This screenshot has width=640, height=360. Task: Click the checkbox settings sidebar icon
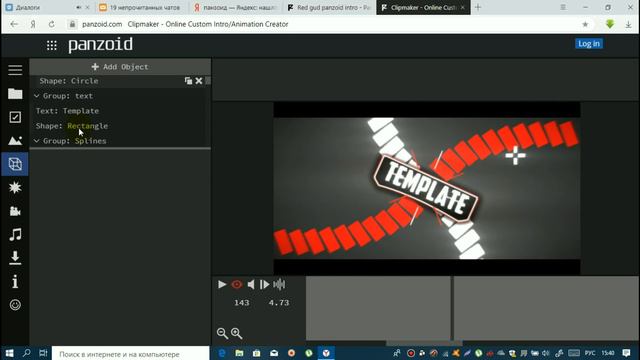(15, 117)
